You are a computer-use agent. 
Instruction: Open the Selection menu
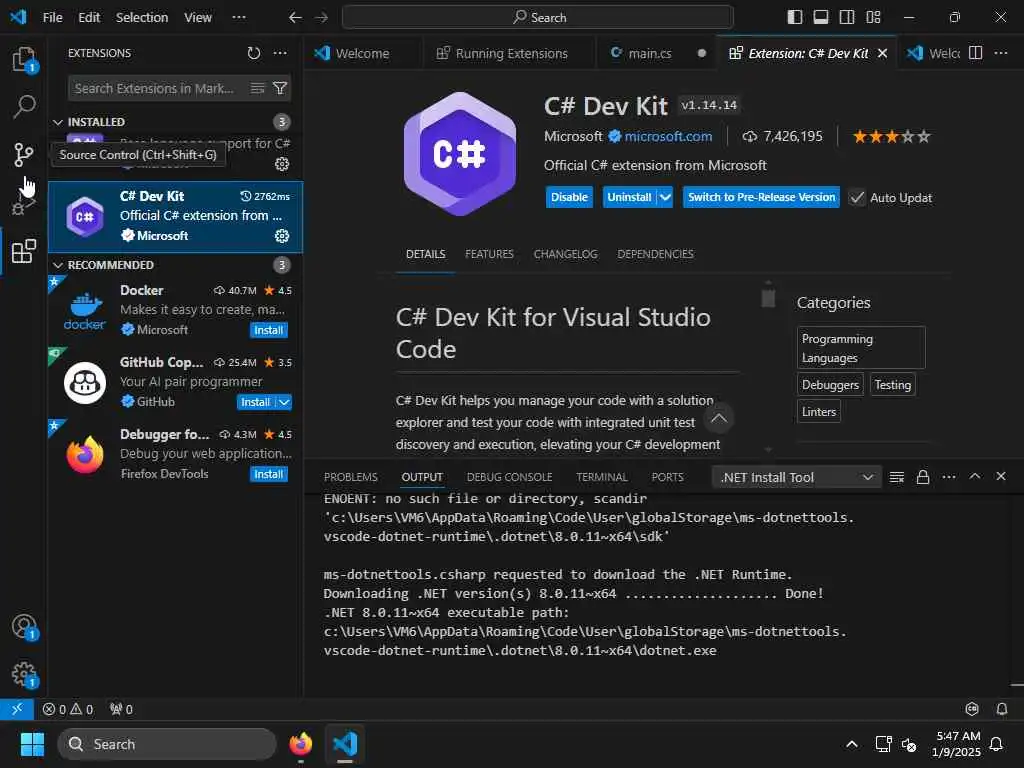coord(142,18)
